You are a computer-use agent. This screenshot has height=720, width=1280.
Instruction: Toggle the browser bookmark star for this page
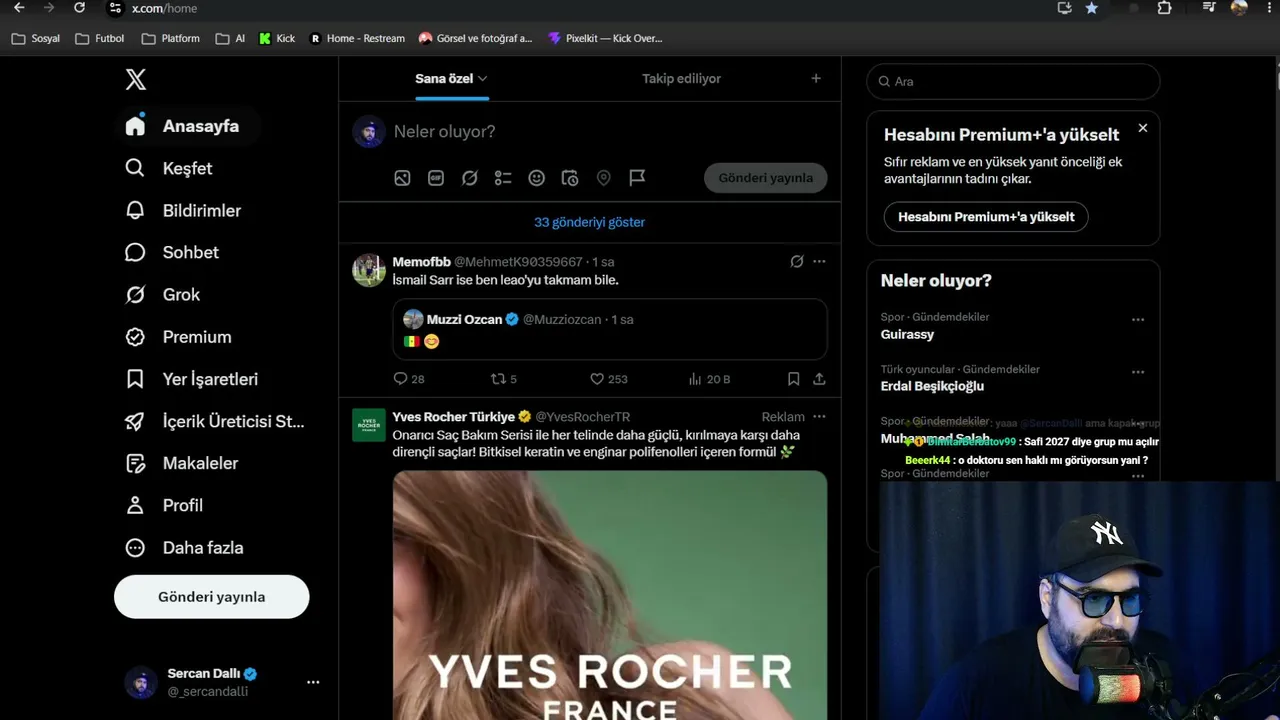(1092, 8)
